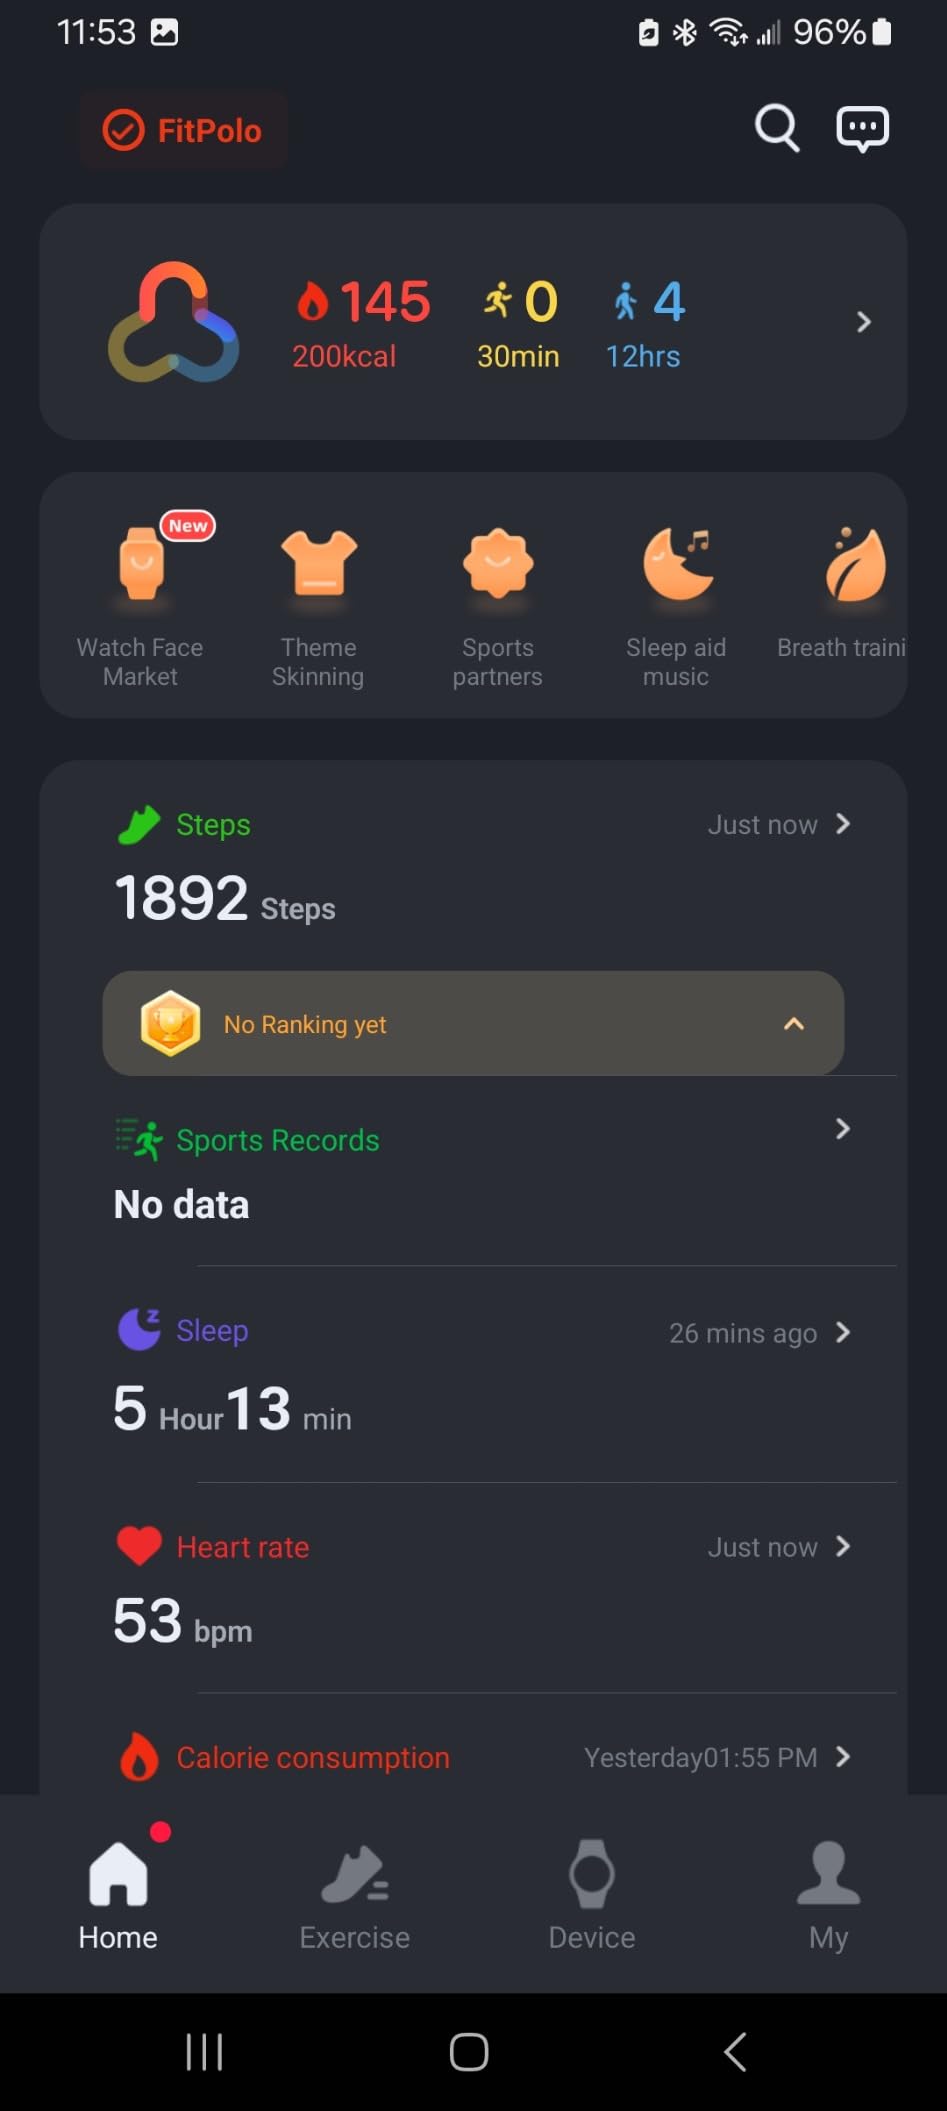Expand activity summary card chevron
This screenshot has width=947, height=2111.
coord(864,322)
